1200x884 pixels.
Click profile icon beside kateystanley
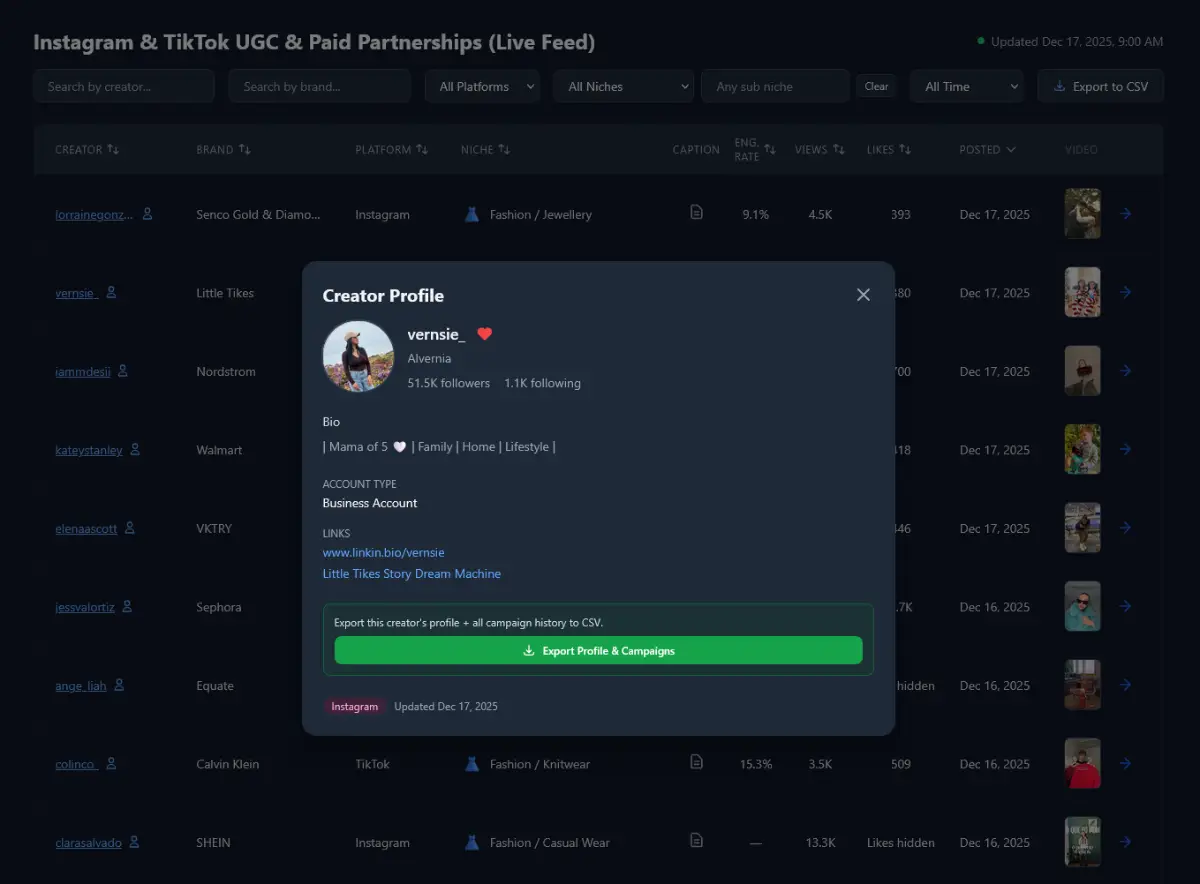135,450
